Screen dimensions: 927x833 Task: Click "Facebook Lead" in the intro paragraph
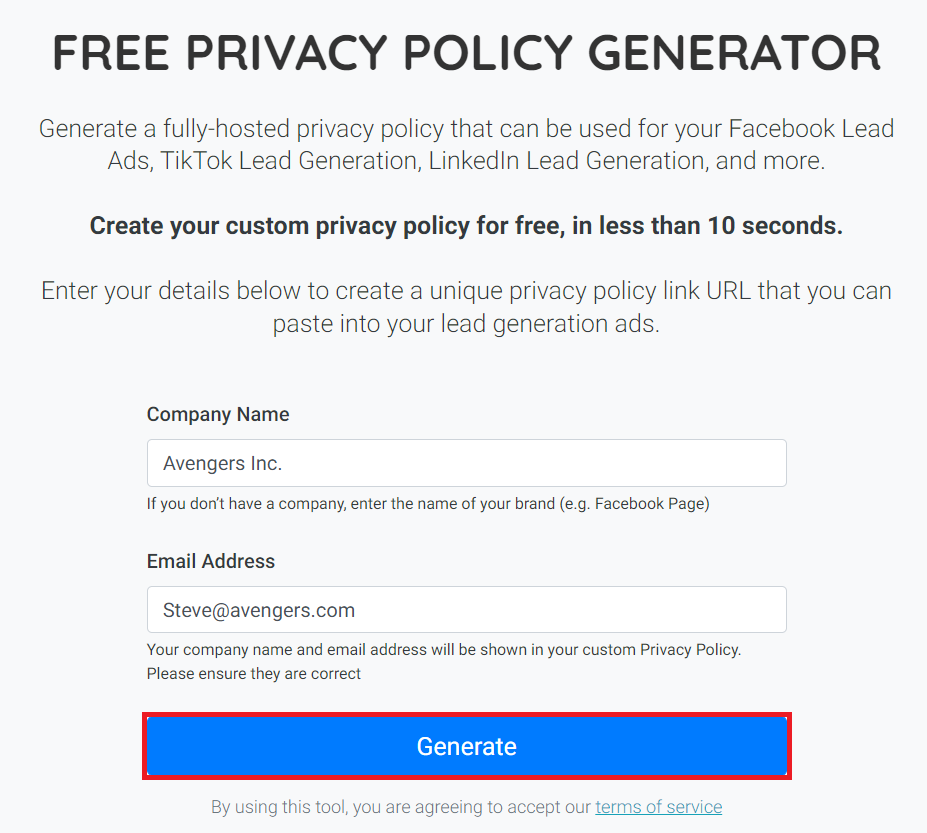click(810, 129)
